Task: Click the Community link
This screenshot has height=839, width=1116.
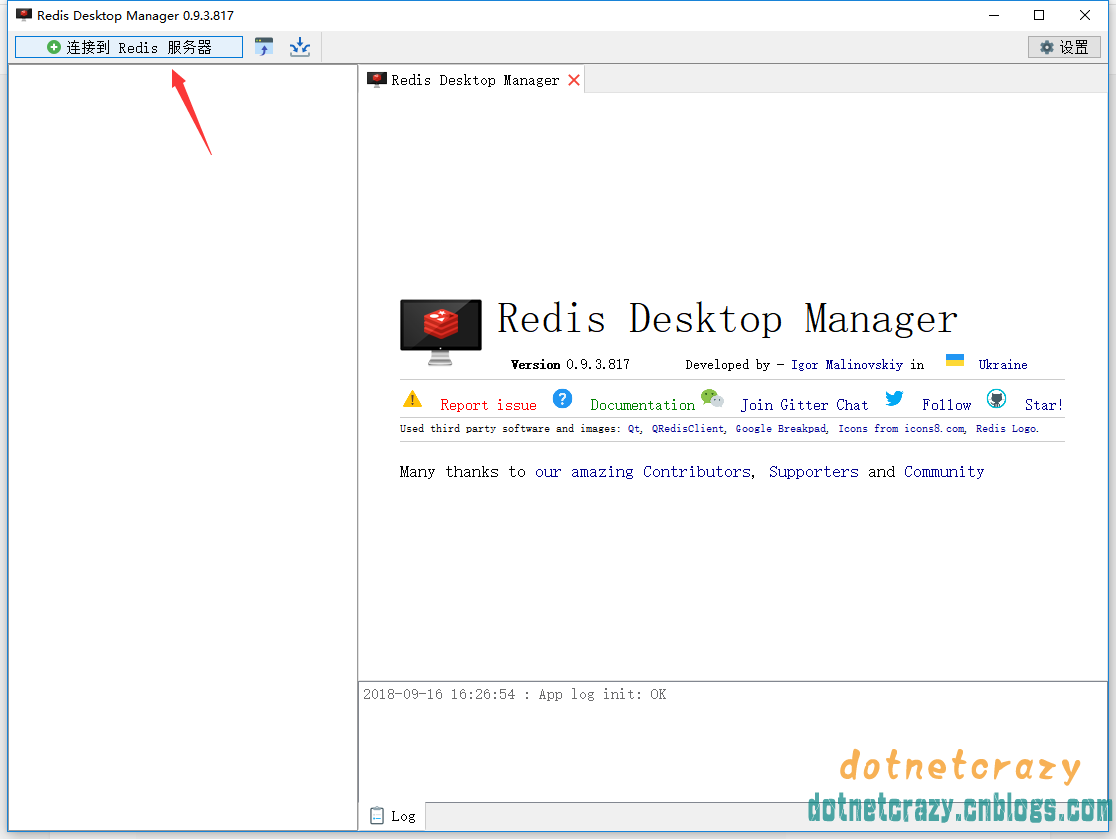Action: [944, 472]
